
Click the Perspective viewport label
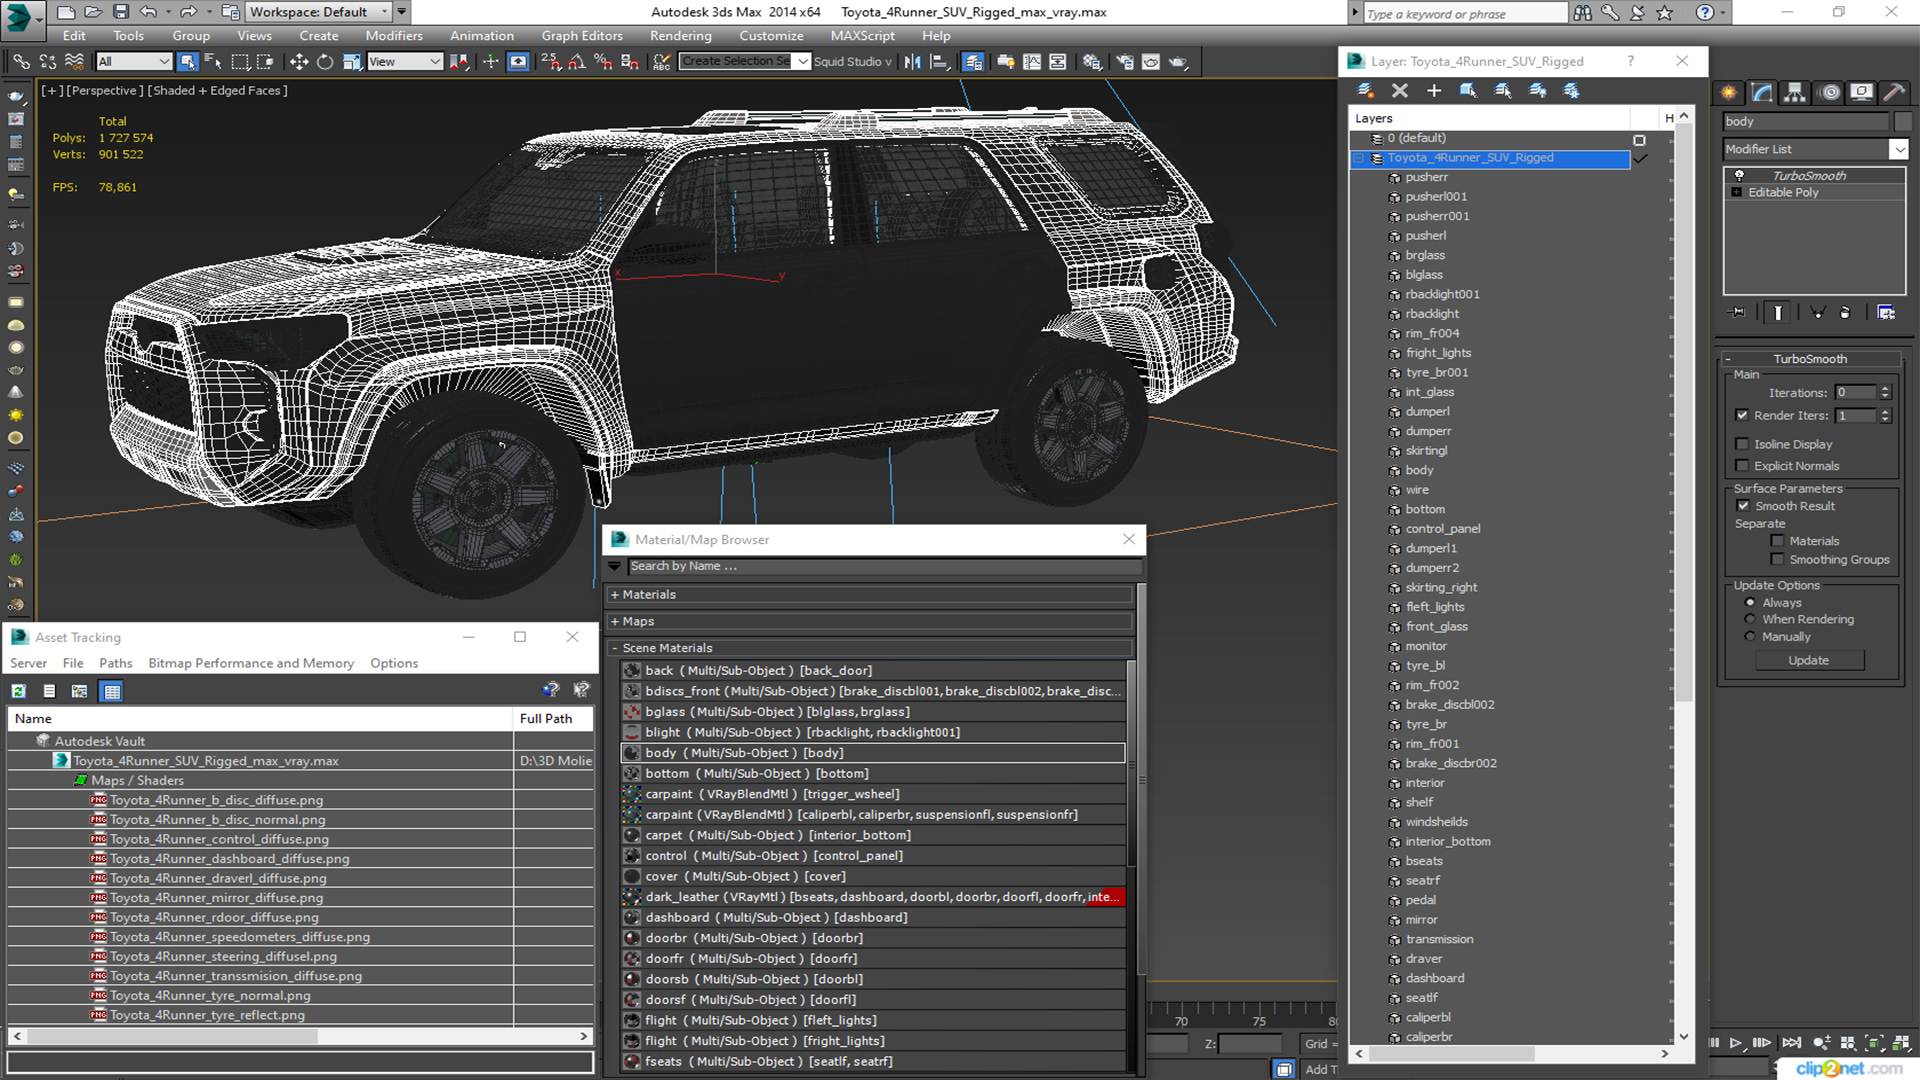click(105, 90)
